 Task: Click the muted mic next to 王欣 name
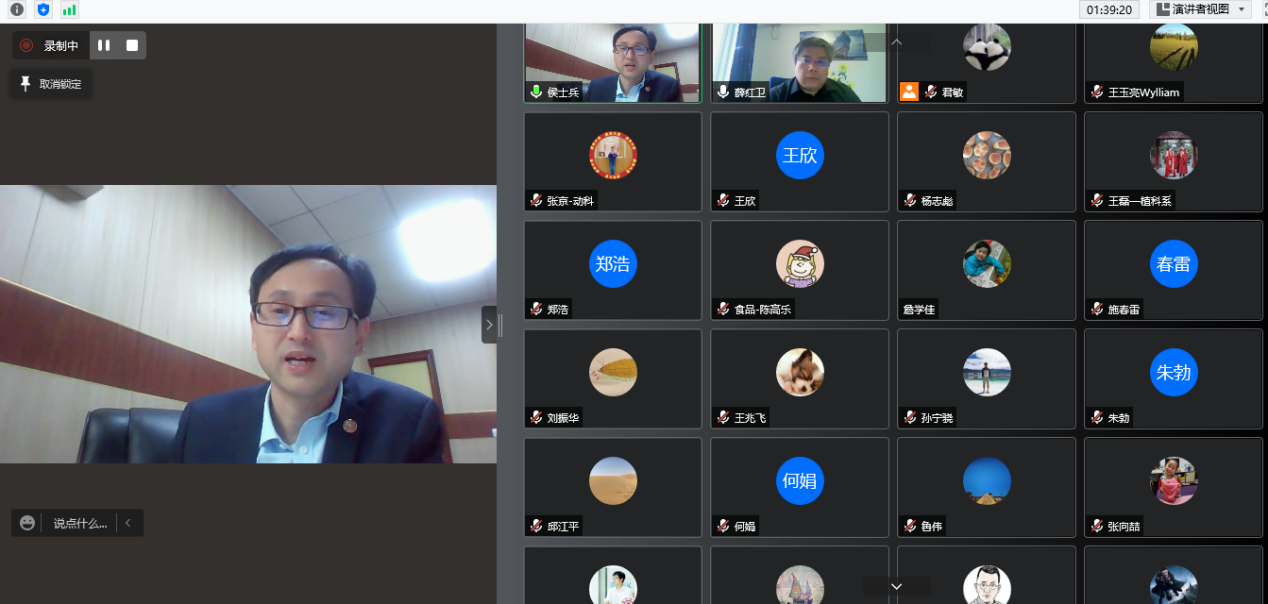pos(723,200)
